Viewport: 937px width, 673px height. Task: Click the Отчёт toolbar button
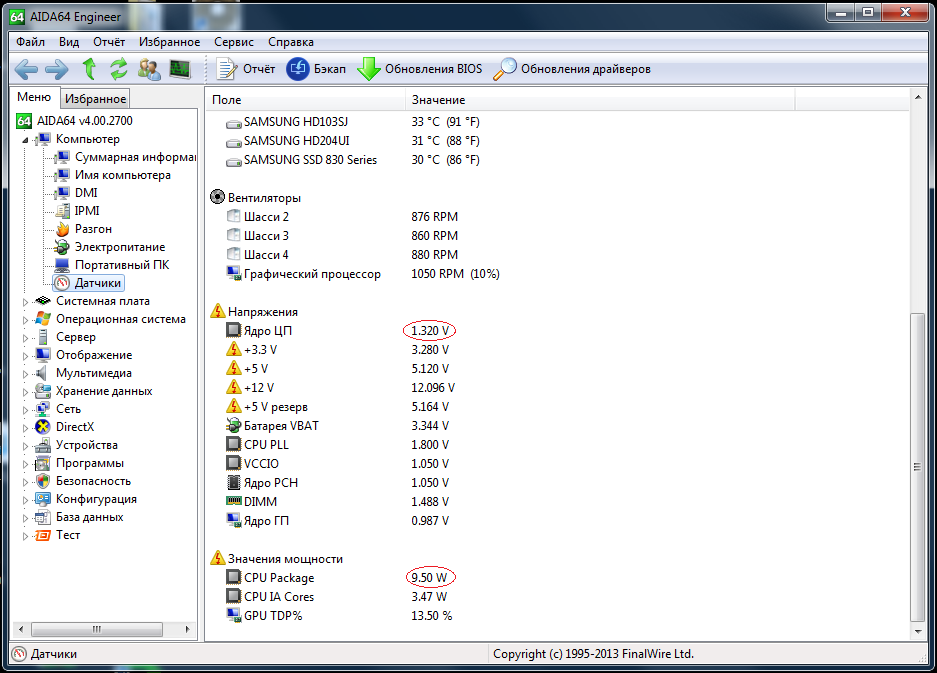[246, 69]
